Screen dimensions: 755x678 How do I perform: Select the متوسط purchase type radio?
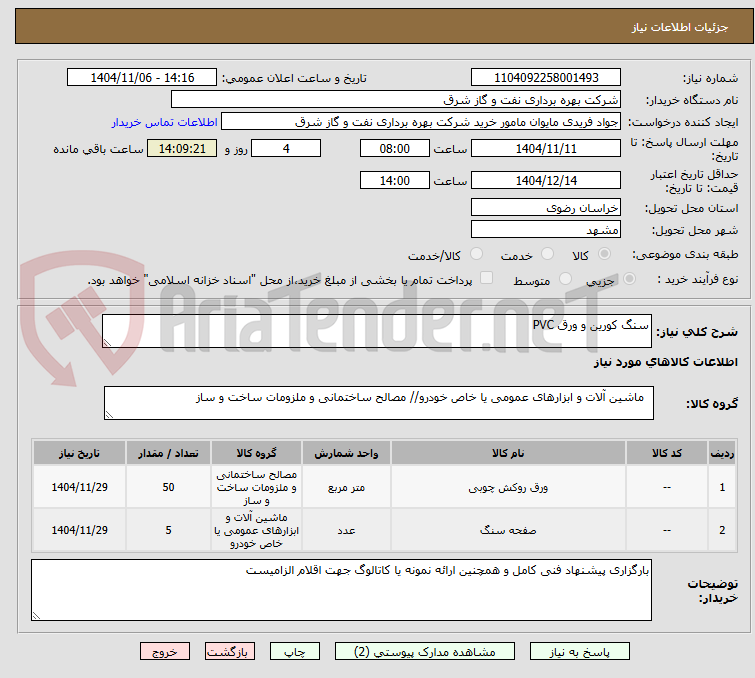(x=565, y=278)
